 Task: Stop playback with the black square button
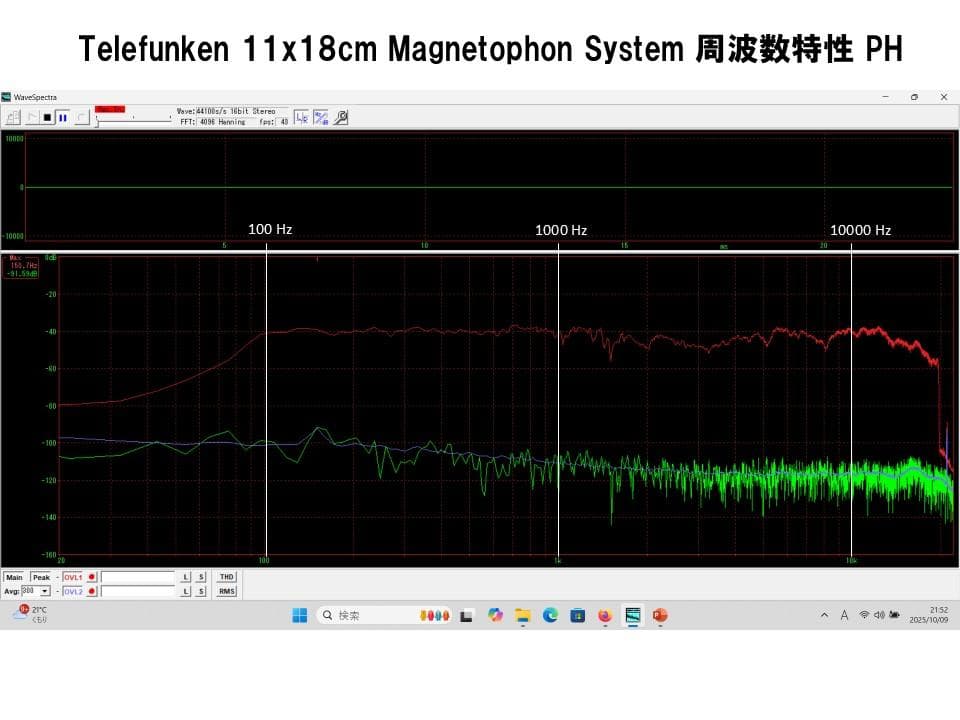click(47, 118)
